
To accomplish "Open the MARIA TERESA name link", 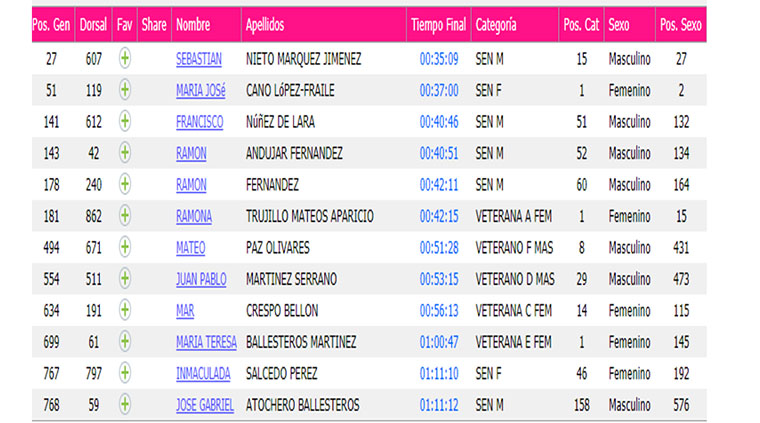I will click(x=206, y=343).
